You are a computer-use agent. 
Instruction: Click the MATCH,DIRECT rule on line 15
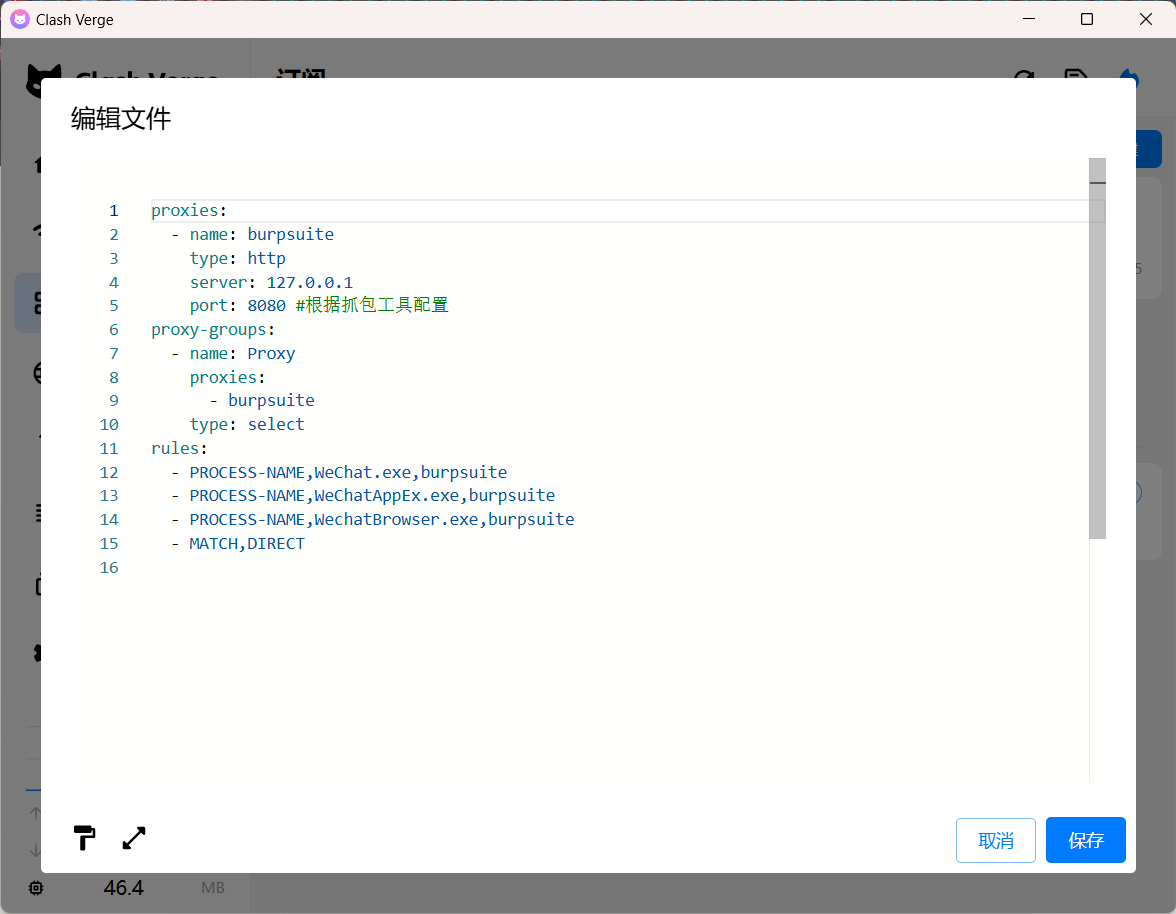point(246,544)
